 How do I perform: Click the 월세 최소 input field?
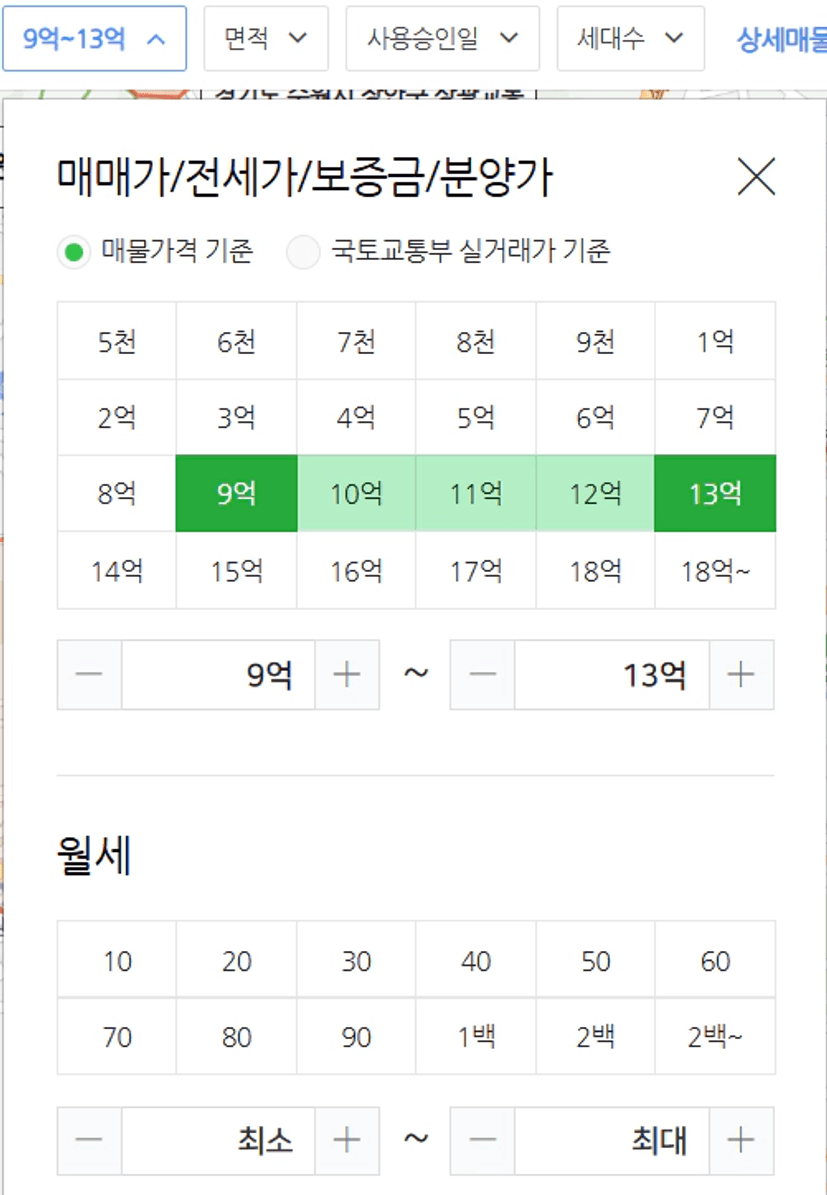tap(218, 1141)
